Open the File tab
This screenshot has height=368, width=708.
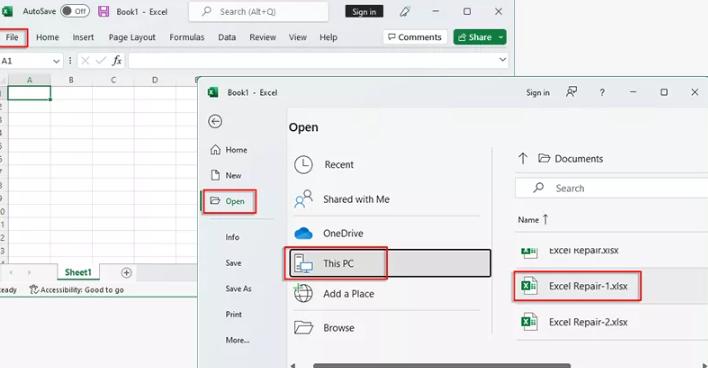click(12, 37)
